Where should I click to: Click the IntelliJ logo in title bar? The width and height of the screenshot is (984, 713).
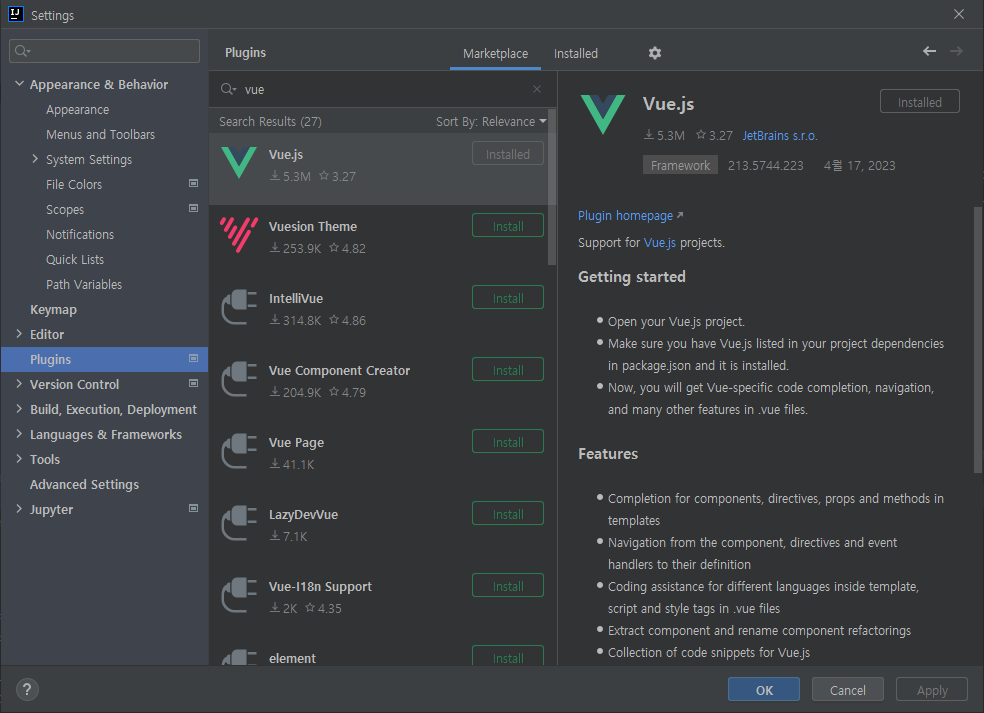point(16,14)
